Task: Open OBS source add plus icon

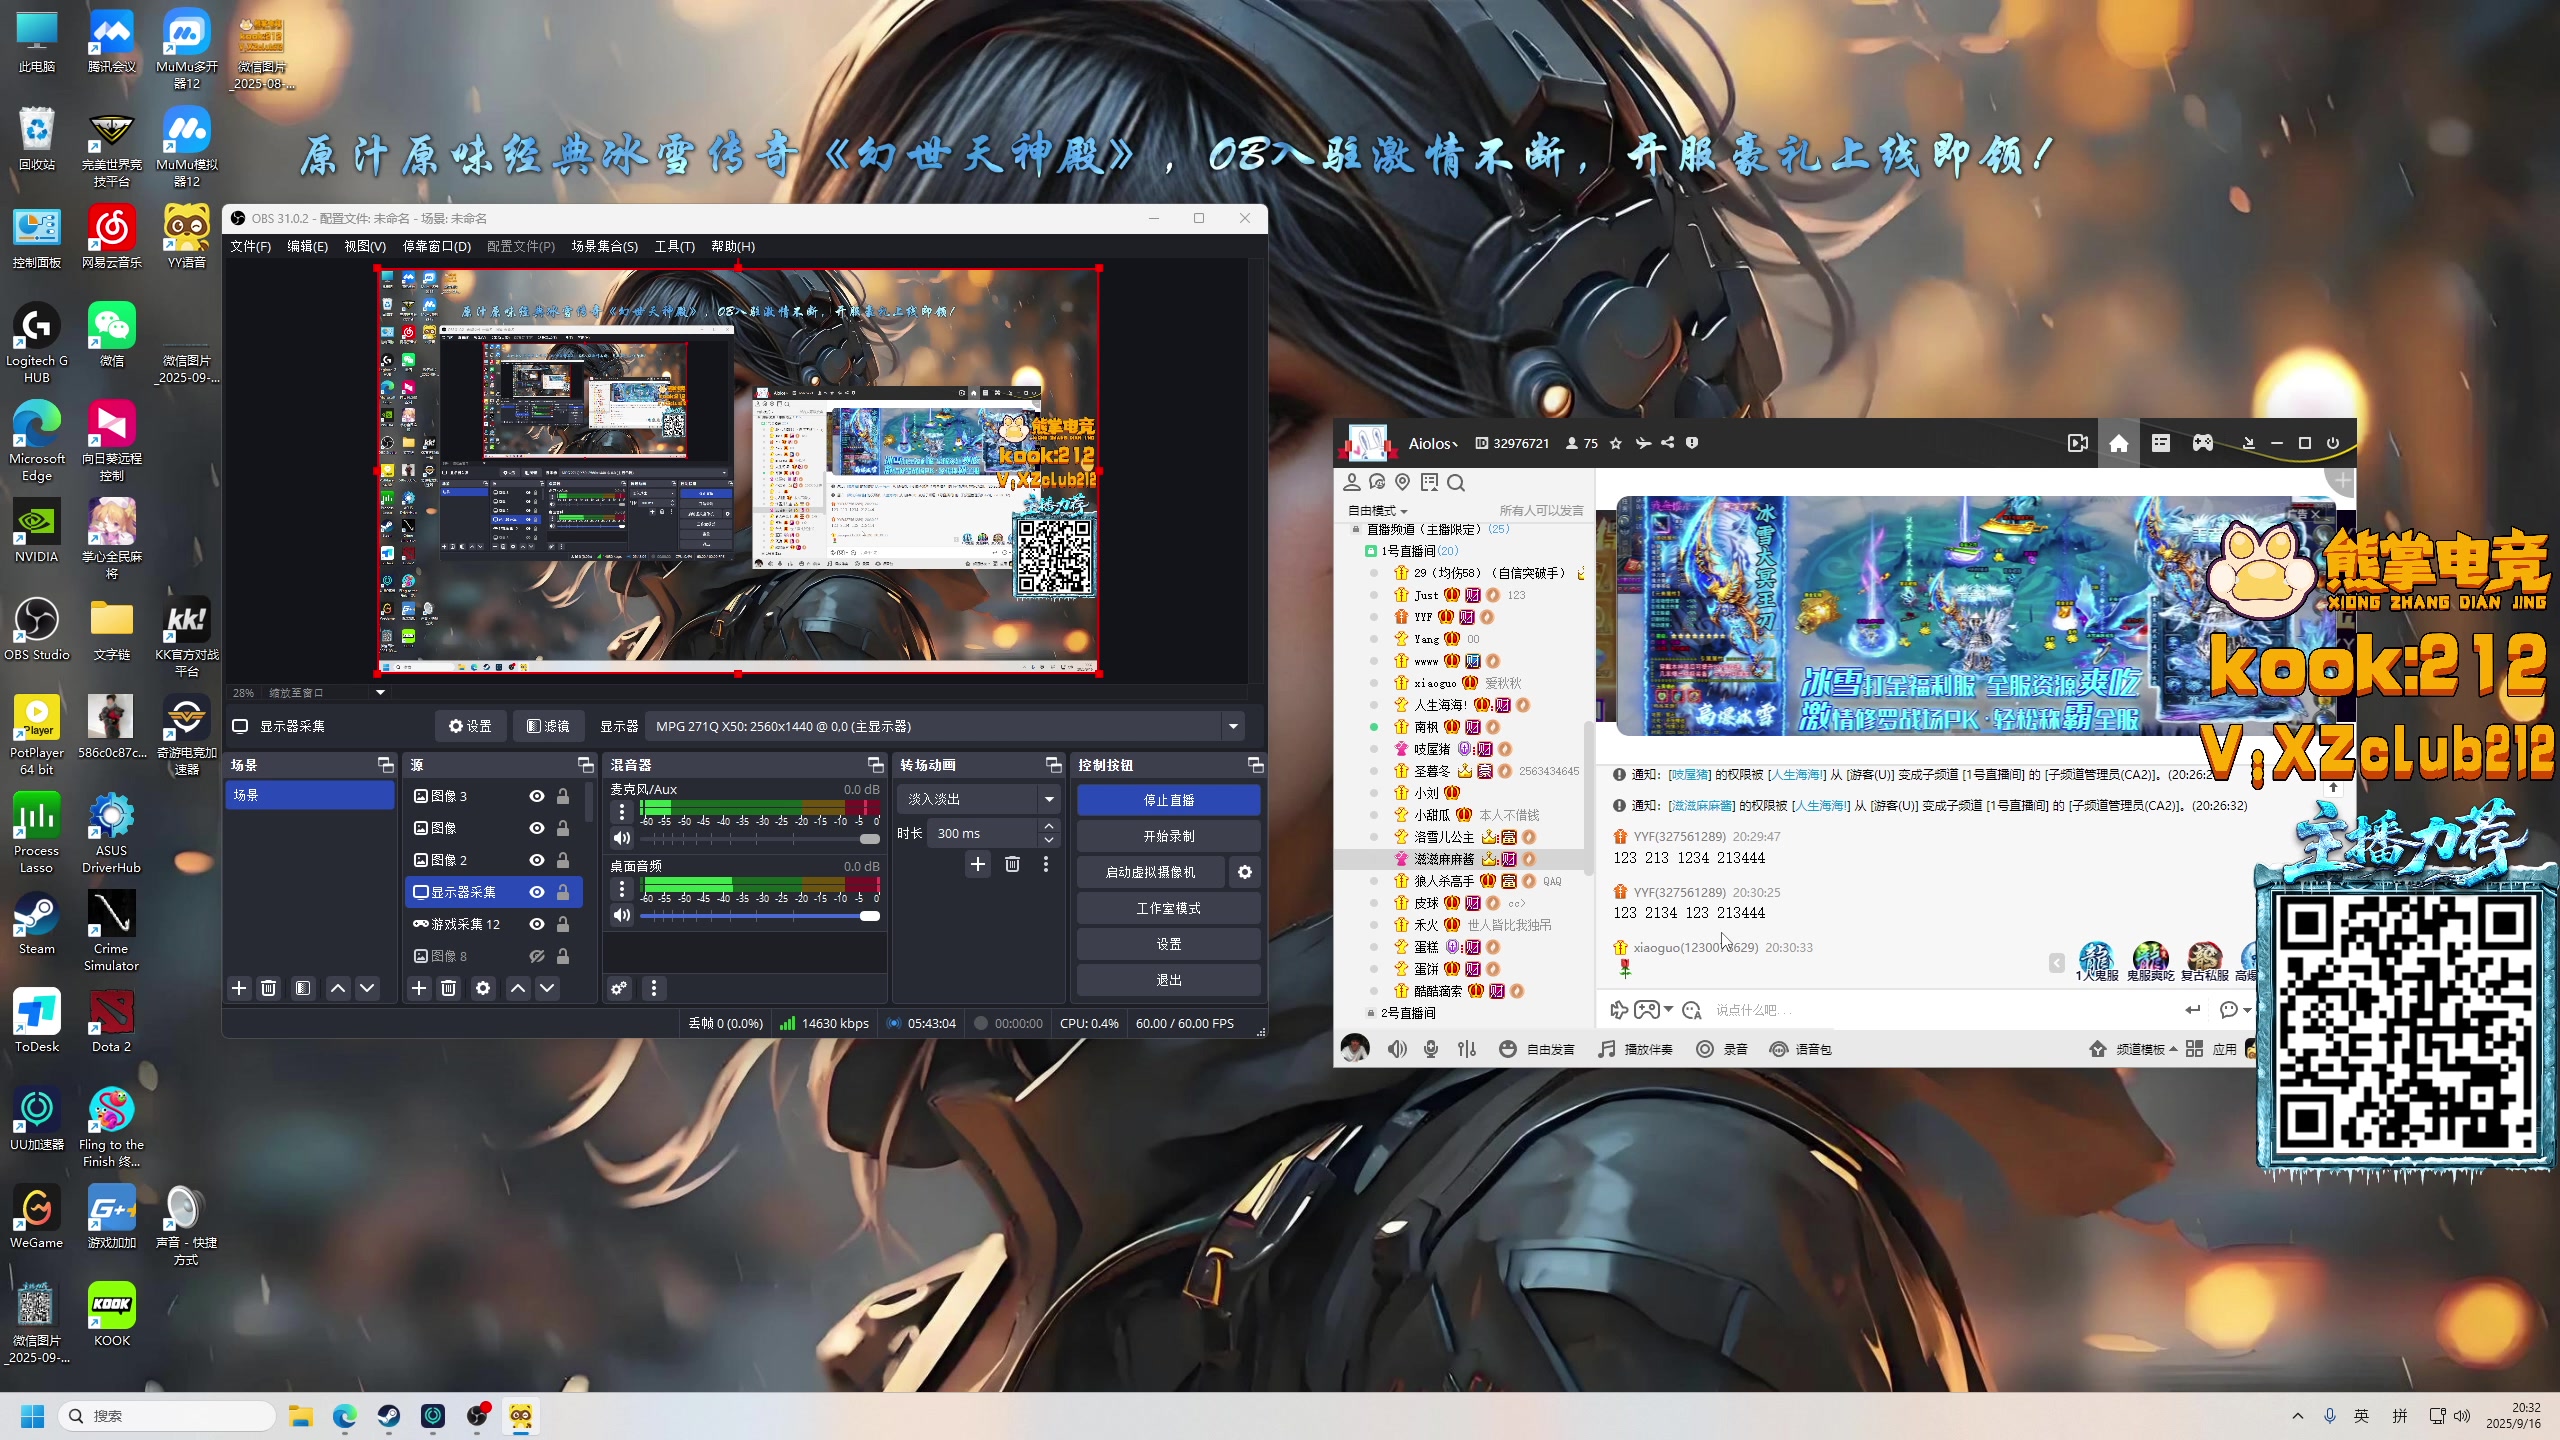Action: 419,988
